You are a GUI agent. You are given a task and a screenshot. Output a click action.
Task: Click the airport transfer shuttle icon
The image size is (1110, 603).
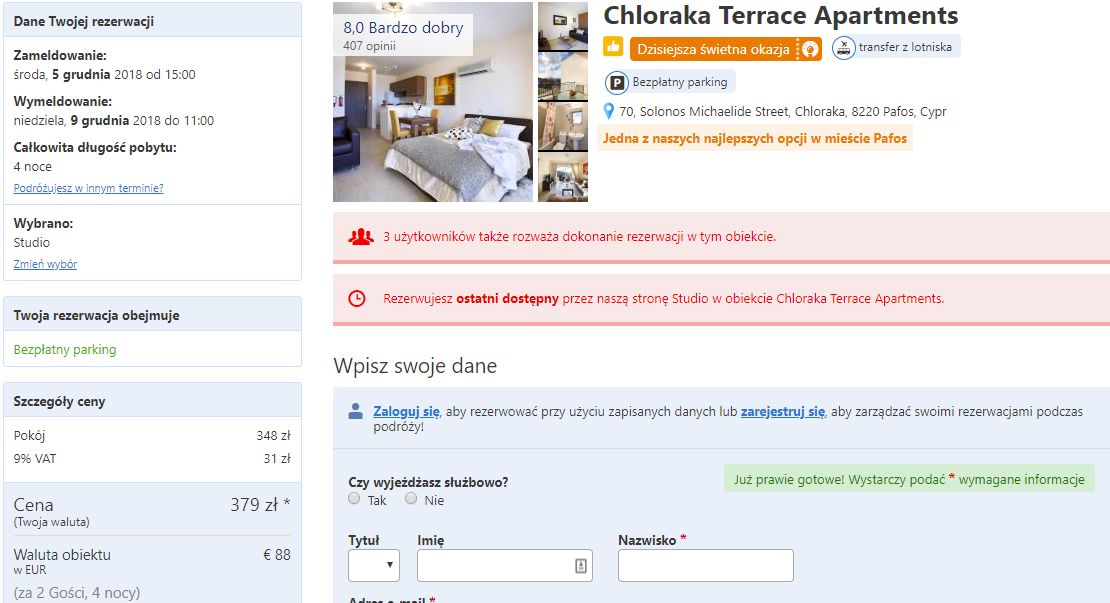click(843, 47)
